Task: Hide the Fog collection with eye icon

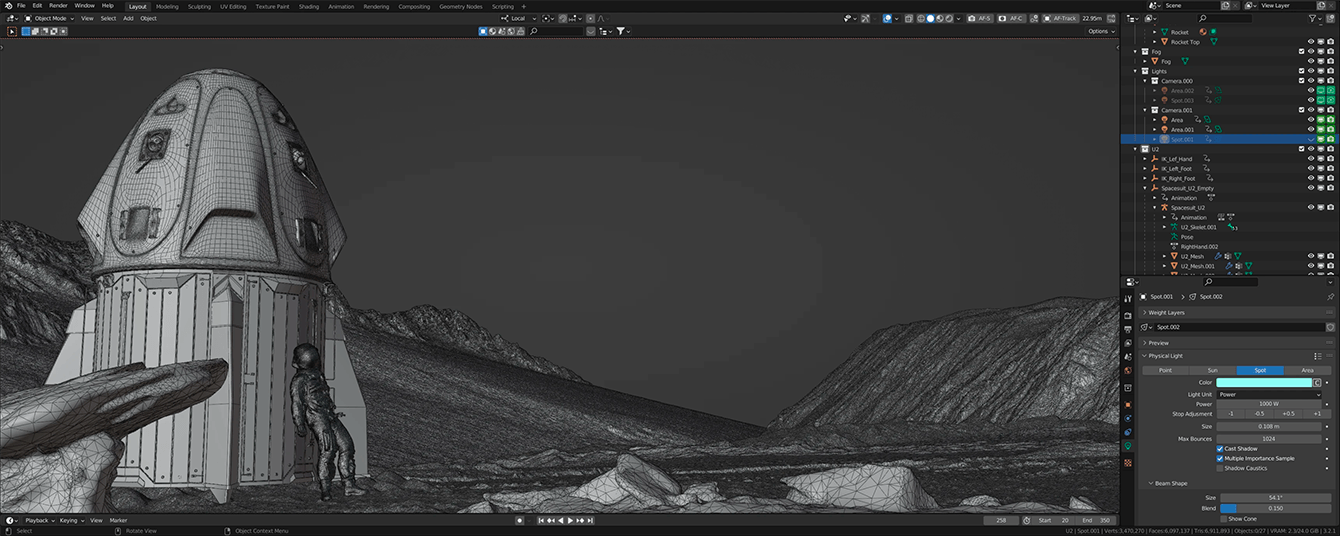Action: (x=1311, y=52)
